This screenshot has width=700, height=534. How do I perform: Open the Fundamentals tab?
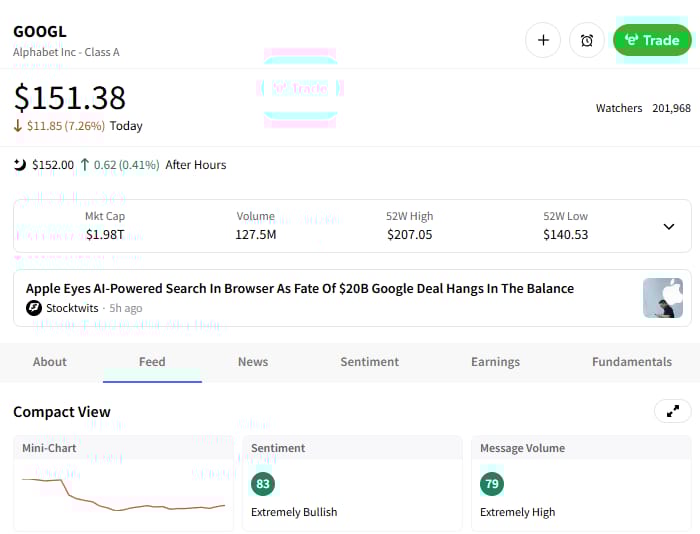pos(631,362)
